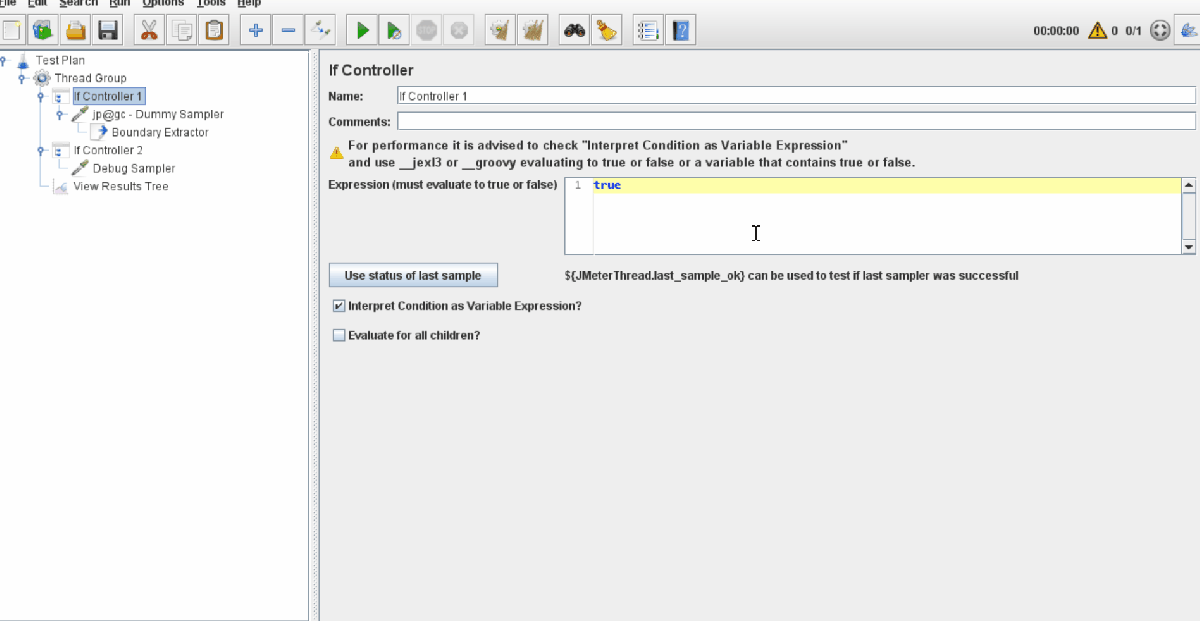This screenshot has width=1200, height=621.
Task: Collapse all nodes with minus icon
Action: point(288,30)
